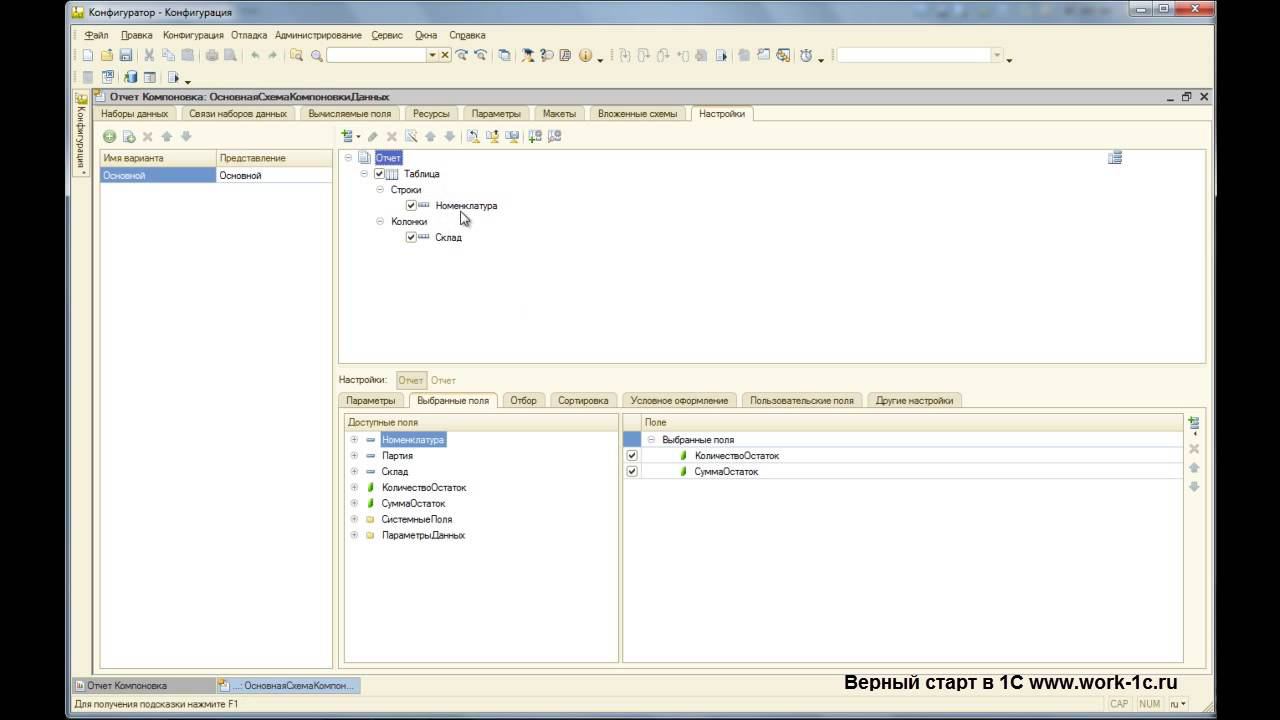Screen dimensions: 1280x720
Task: Open the Конфигурация menu
Action: pyautogui.click(x=193, y=35)
